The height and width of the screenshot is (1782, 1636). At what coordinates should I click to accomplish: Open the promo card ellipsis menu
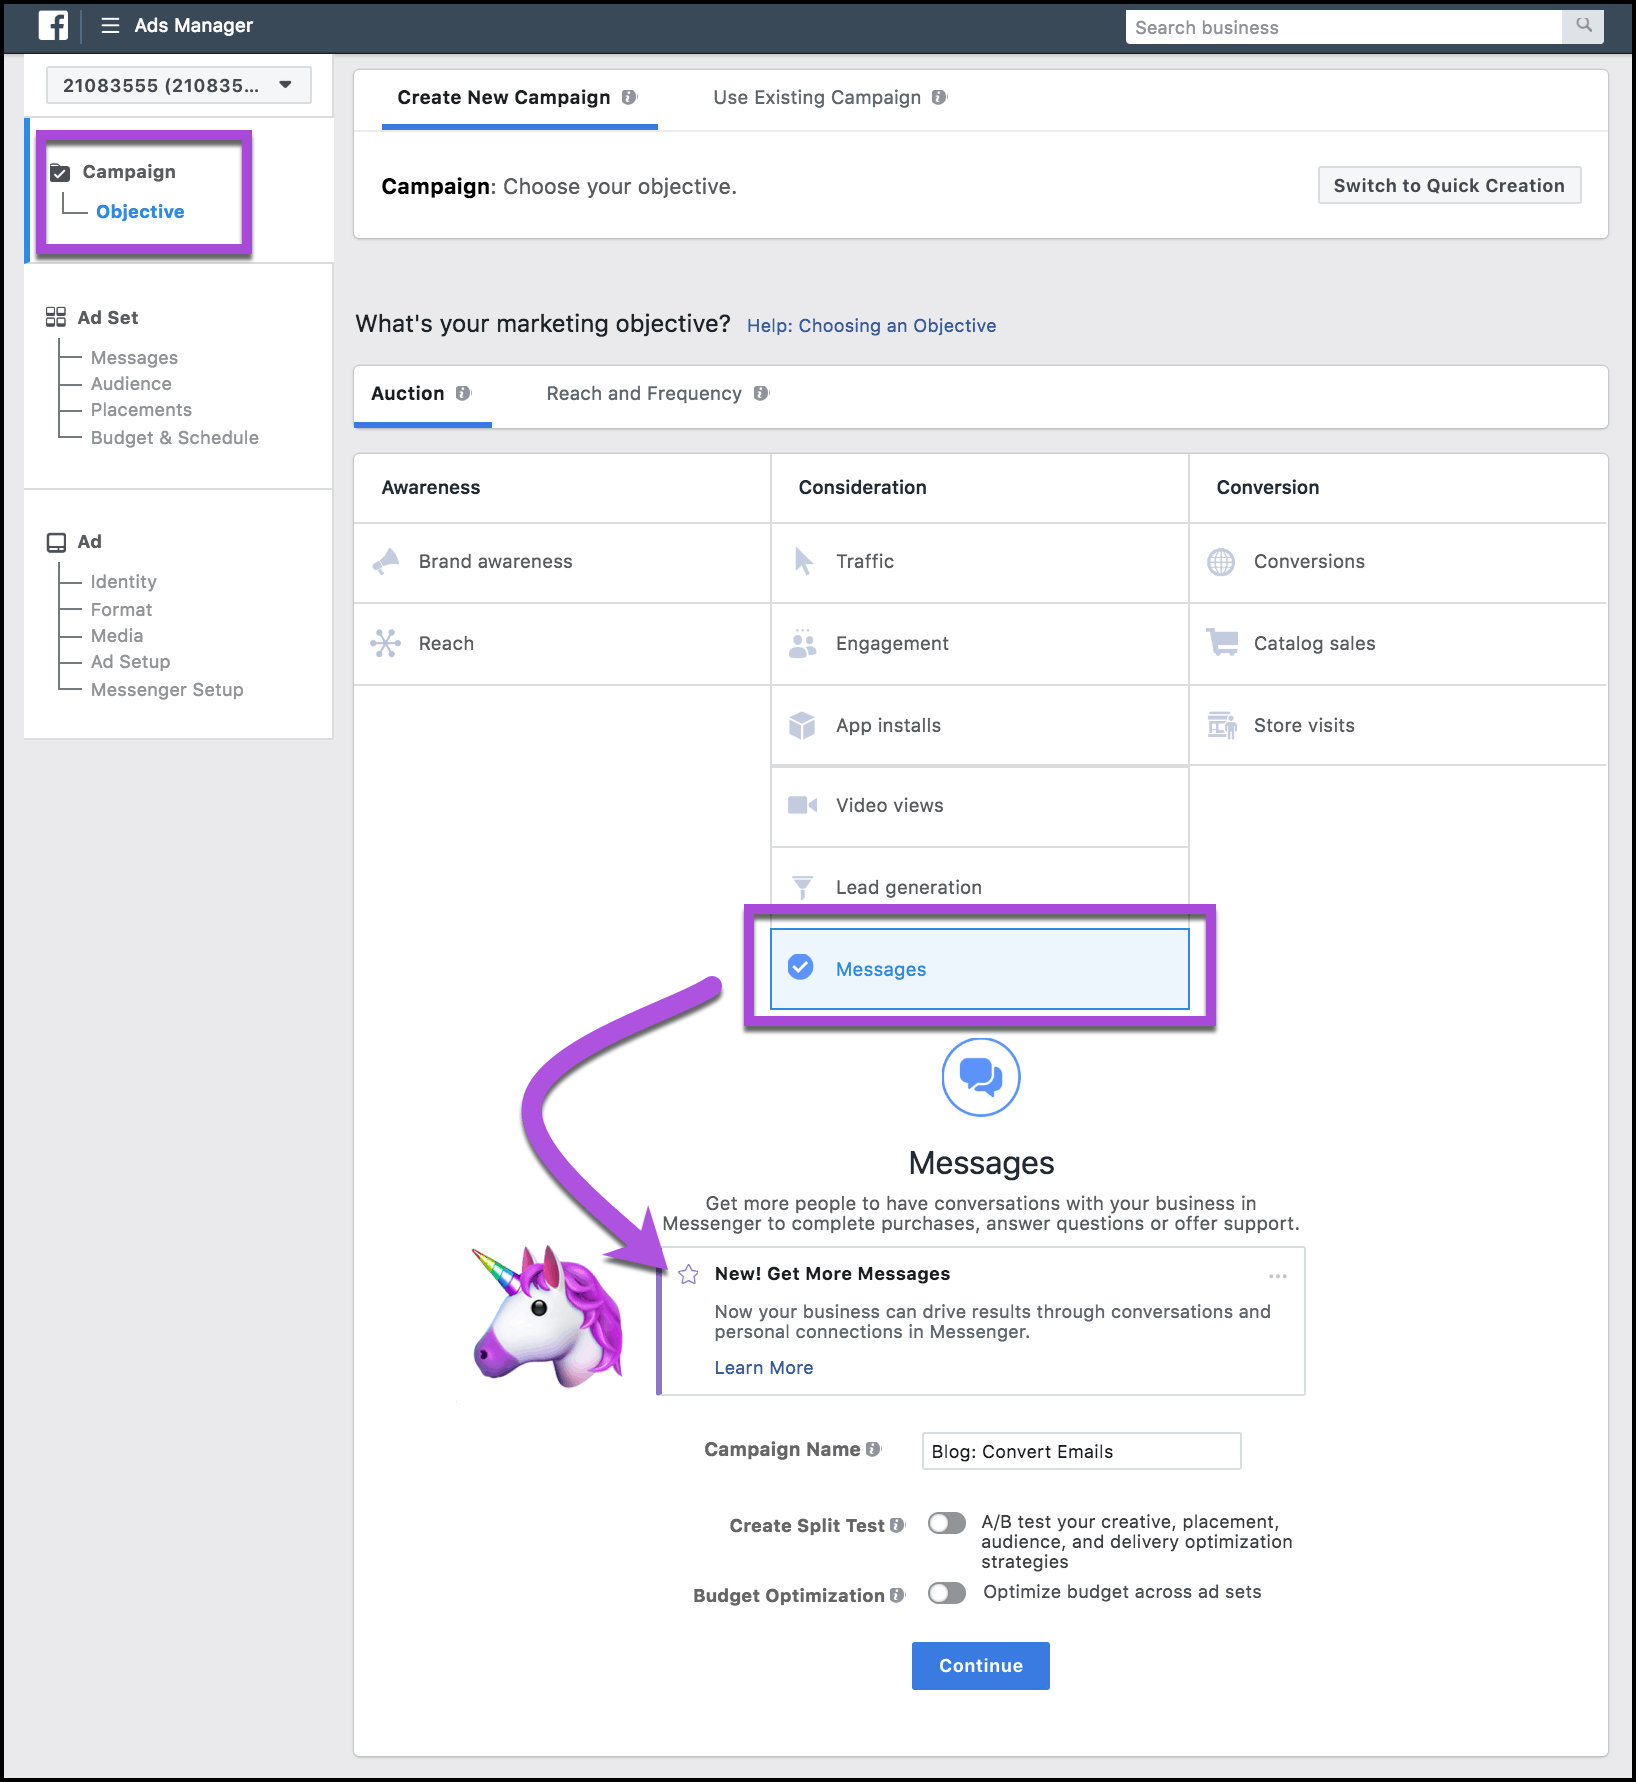click(1277, 1275)
